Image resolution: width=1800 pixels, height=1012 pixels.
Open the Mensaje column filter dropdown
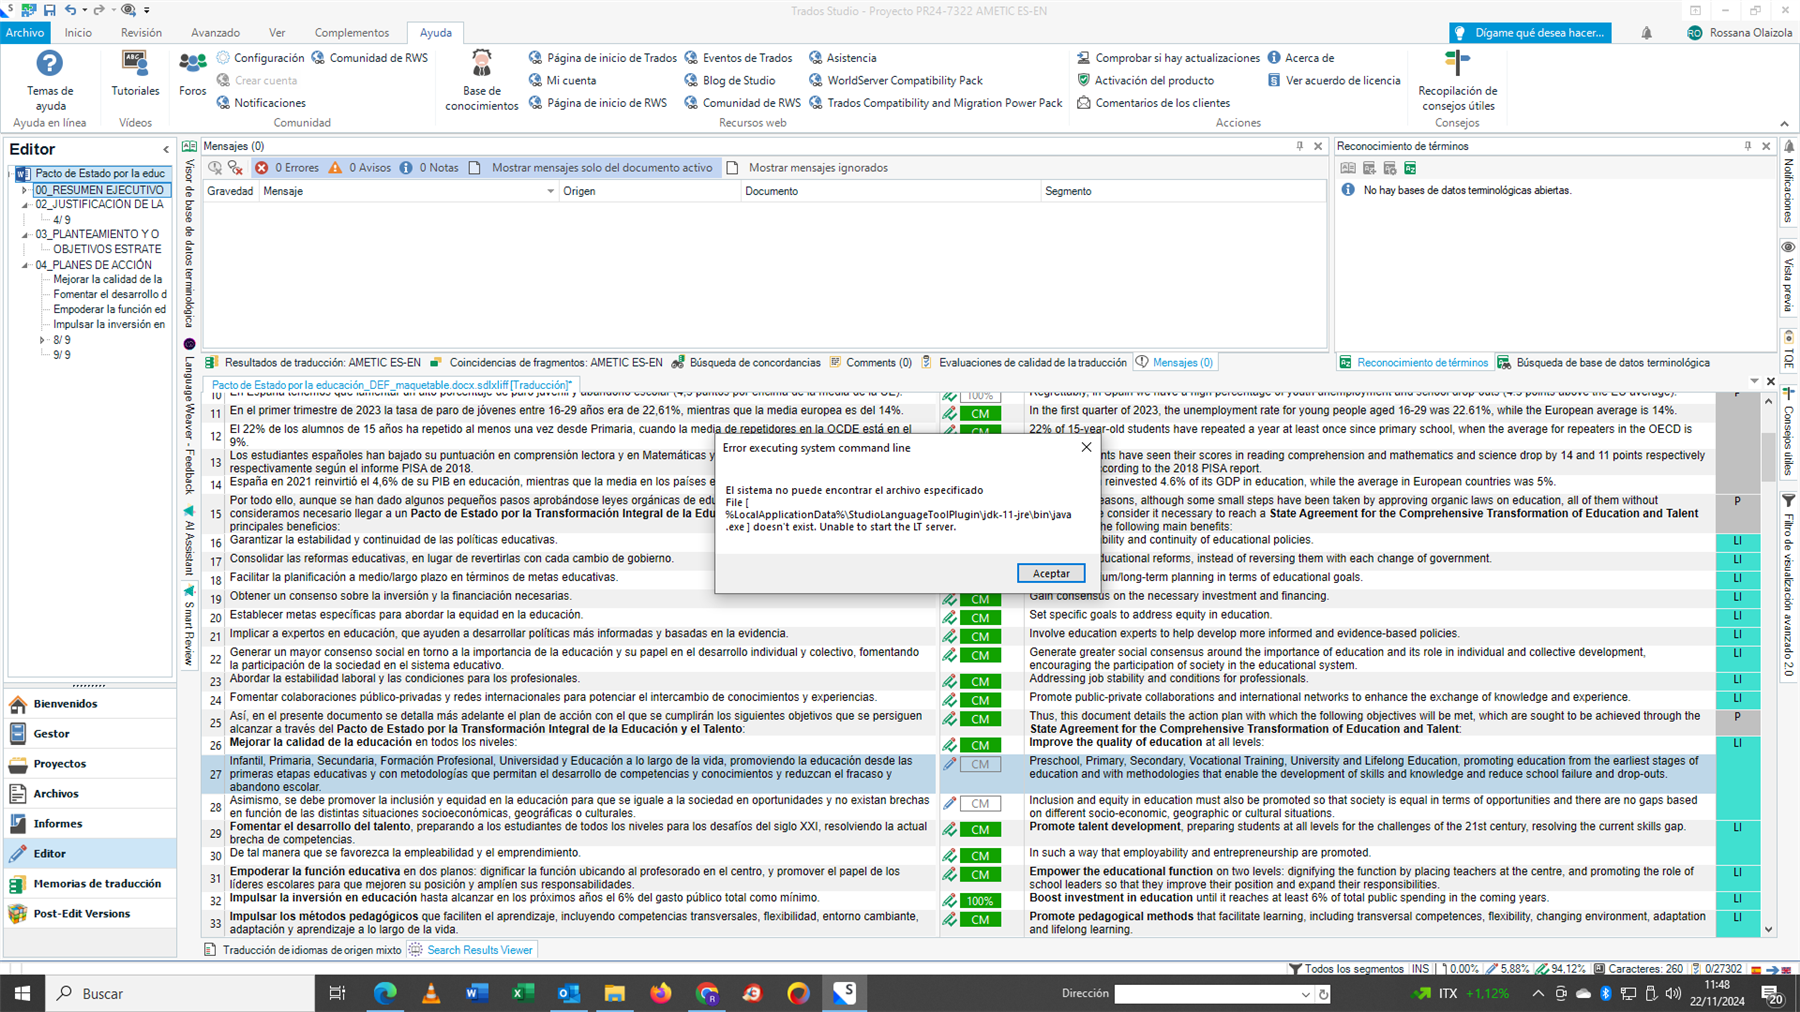click(550, 191)
